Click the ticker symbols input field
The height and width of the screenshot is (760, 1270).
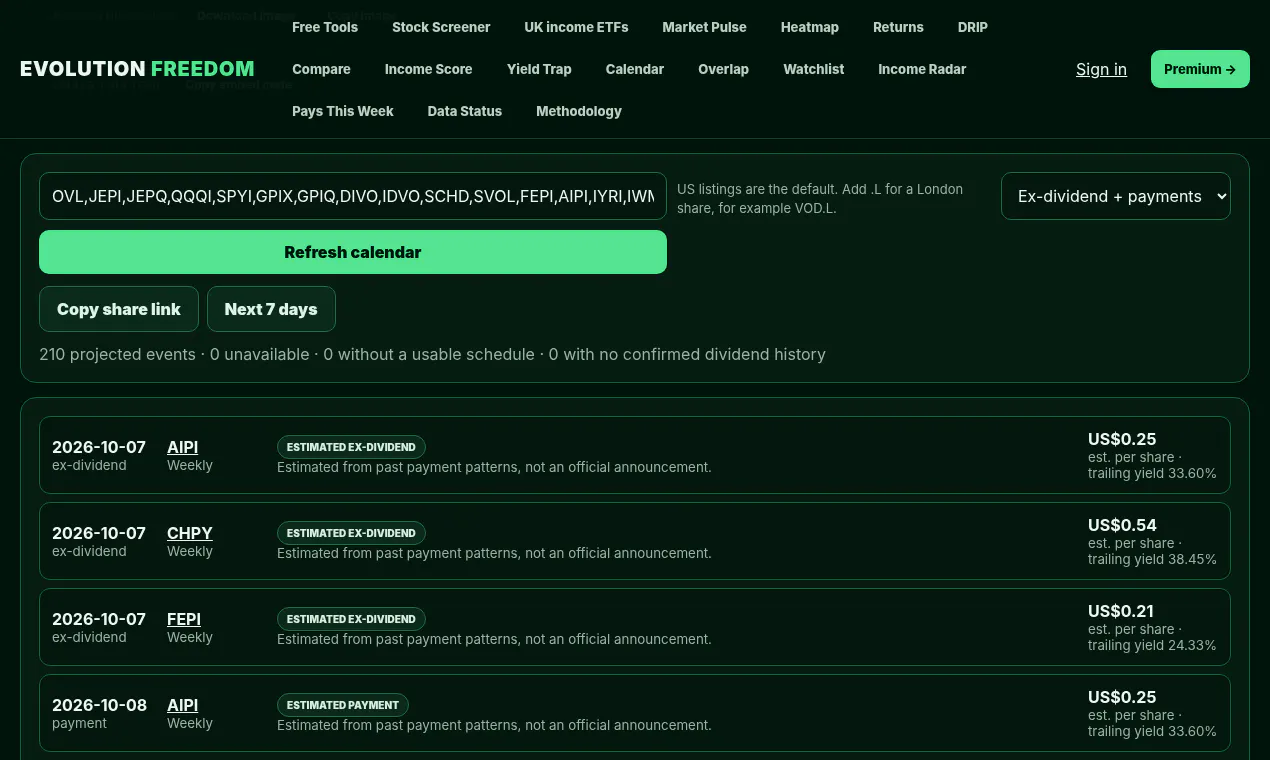pyautogui.click(x=353, y=196)
